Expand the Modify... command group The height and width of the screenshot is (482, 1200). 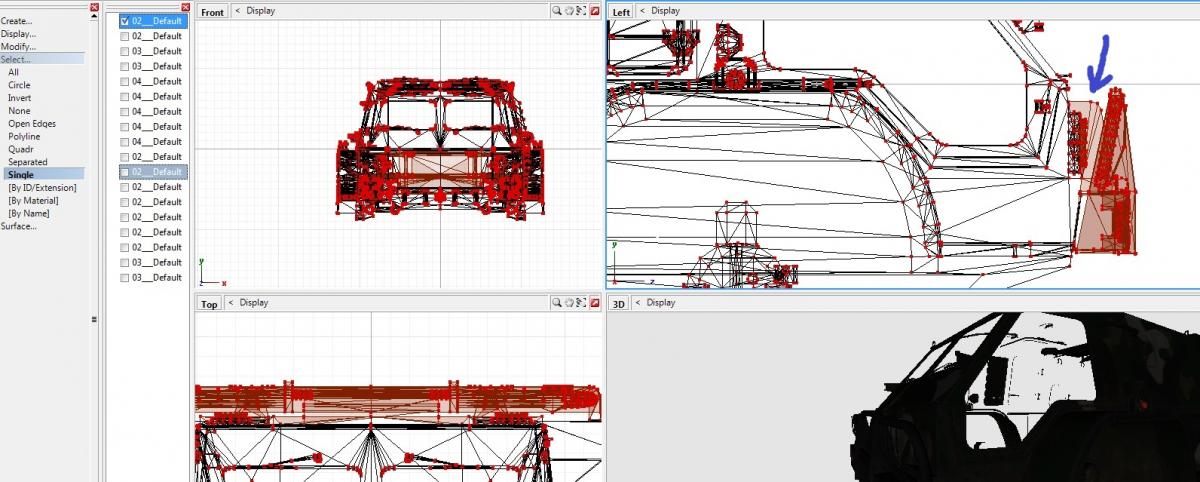(x=18, y=46)
